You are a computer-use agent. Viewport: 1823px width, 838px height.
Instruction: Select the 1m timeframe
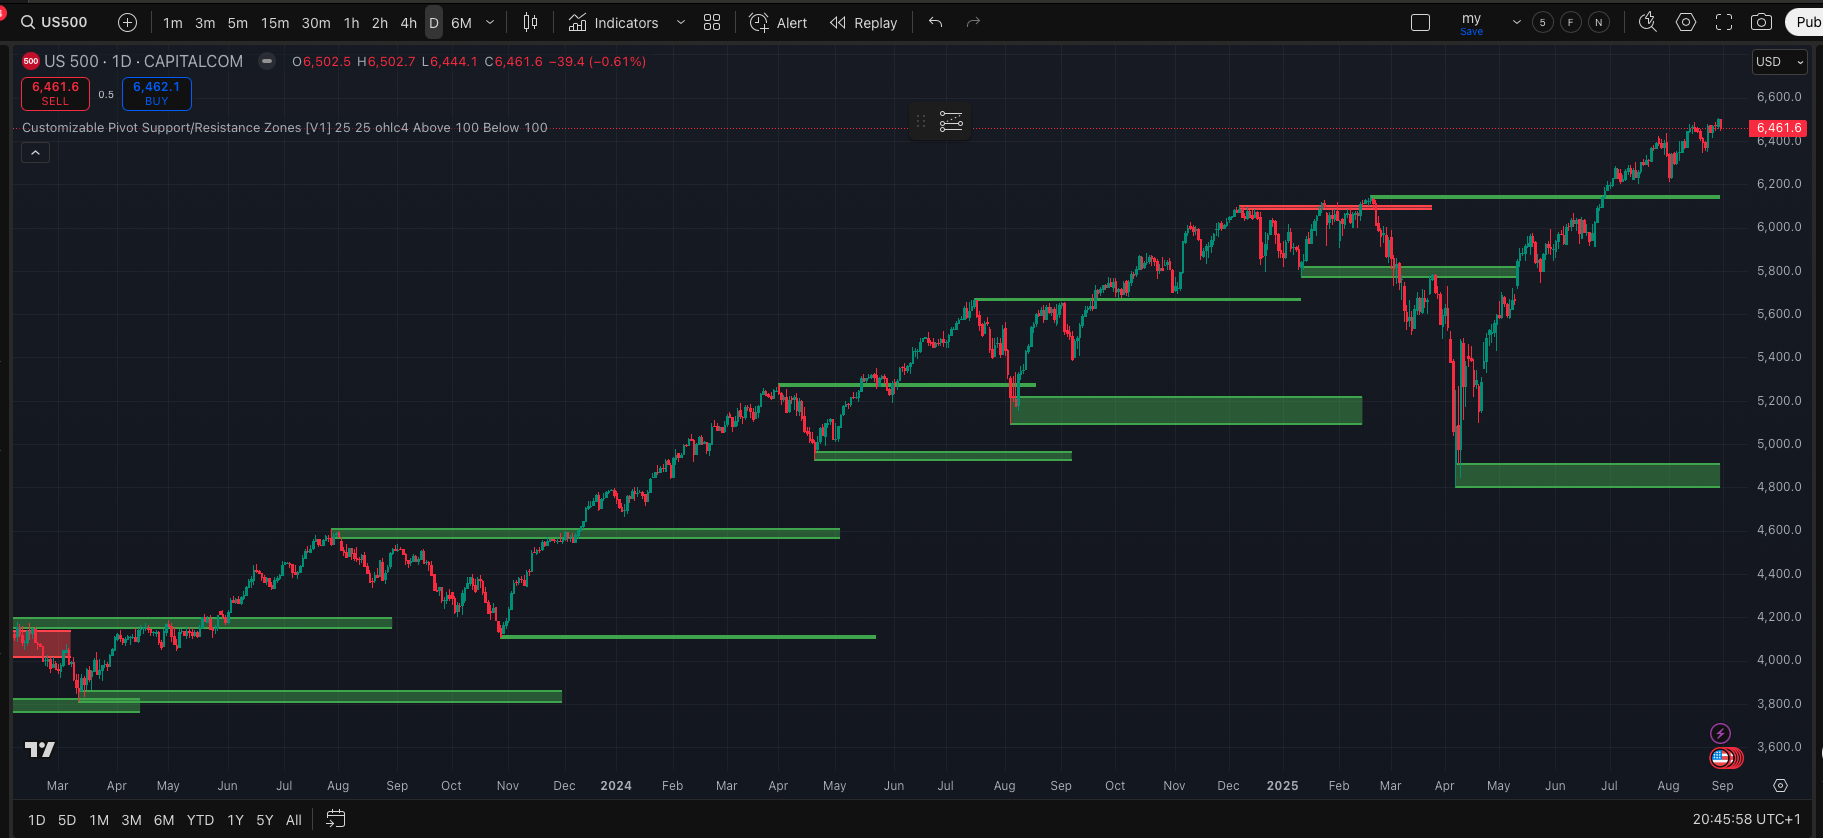(172, 22)
